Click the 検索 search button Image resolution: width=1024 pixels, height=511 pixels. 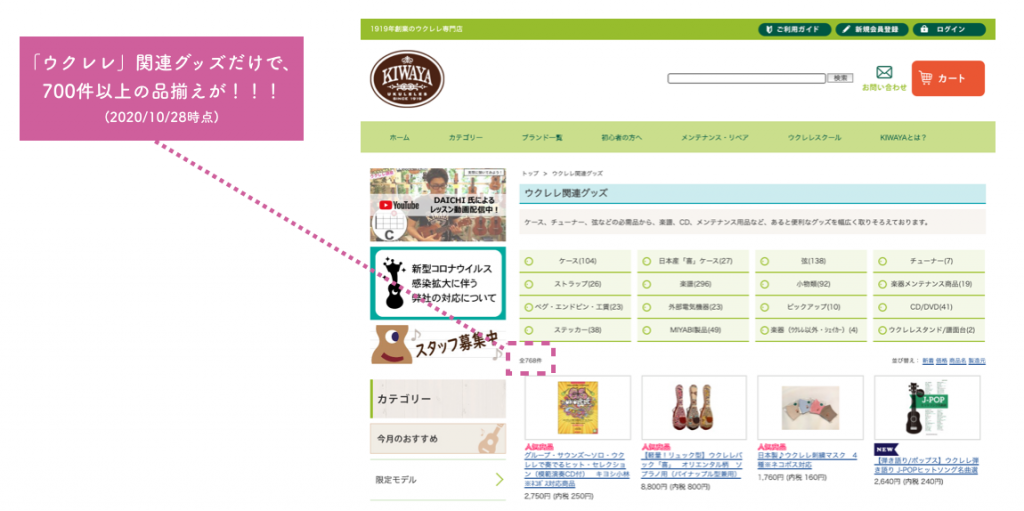(x=841, y=78)
